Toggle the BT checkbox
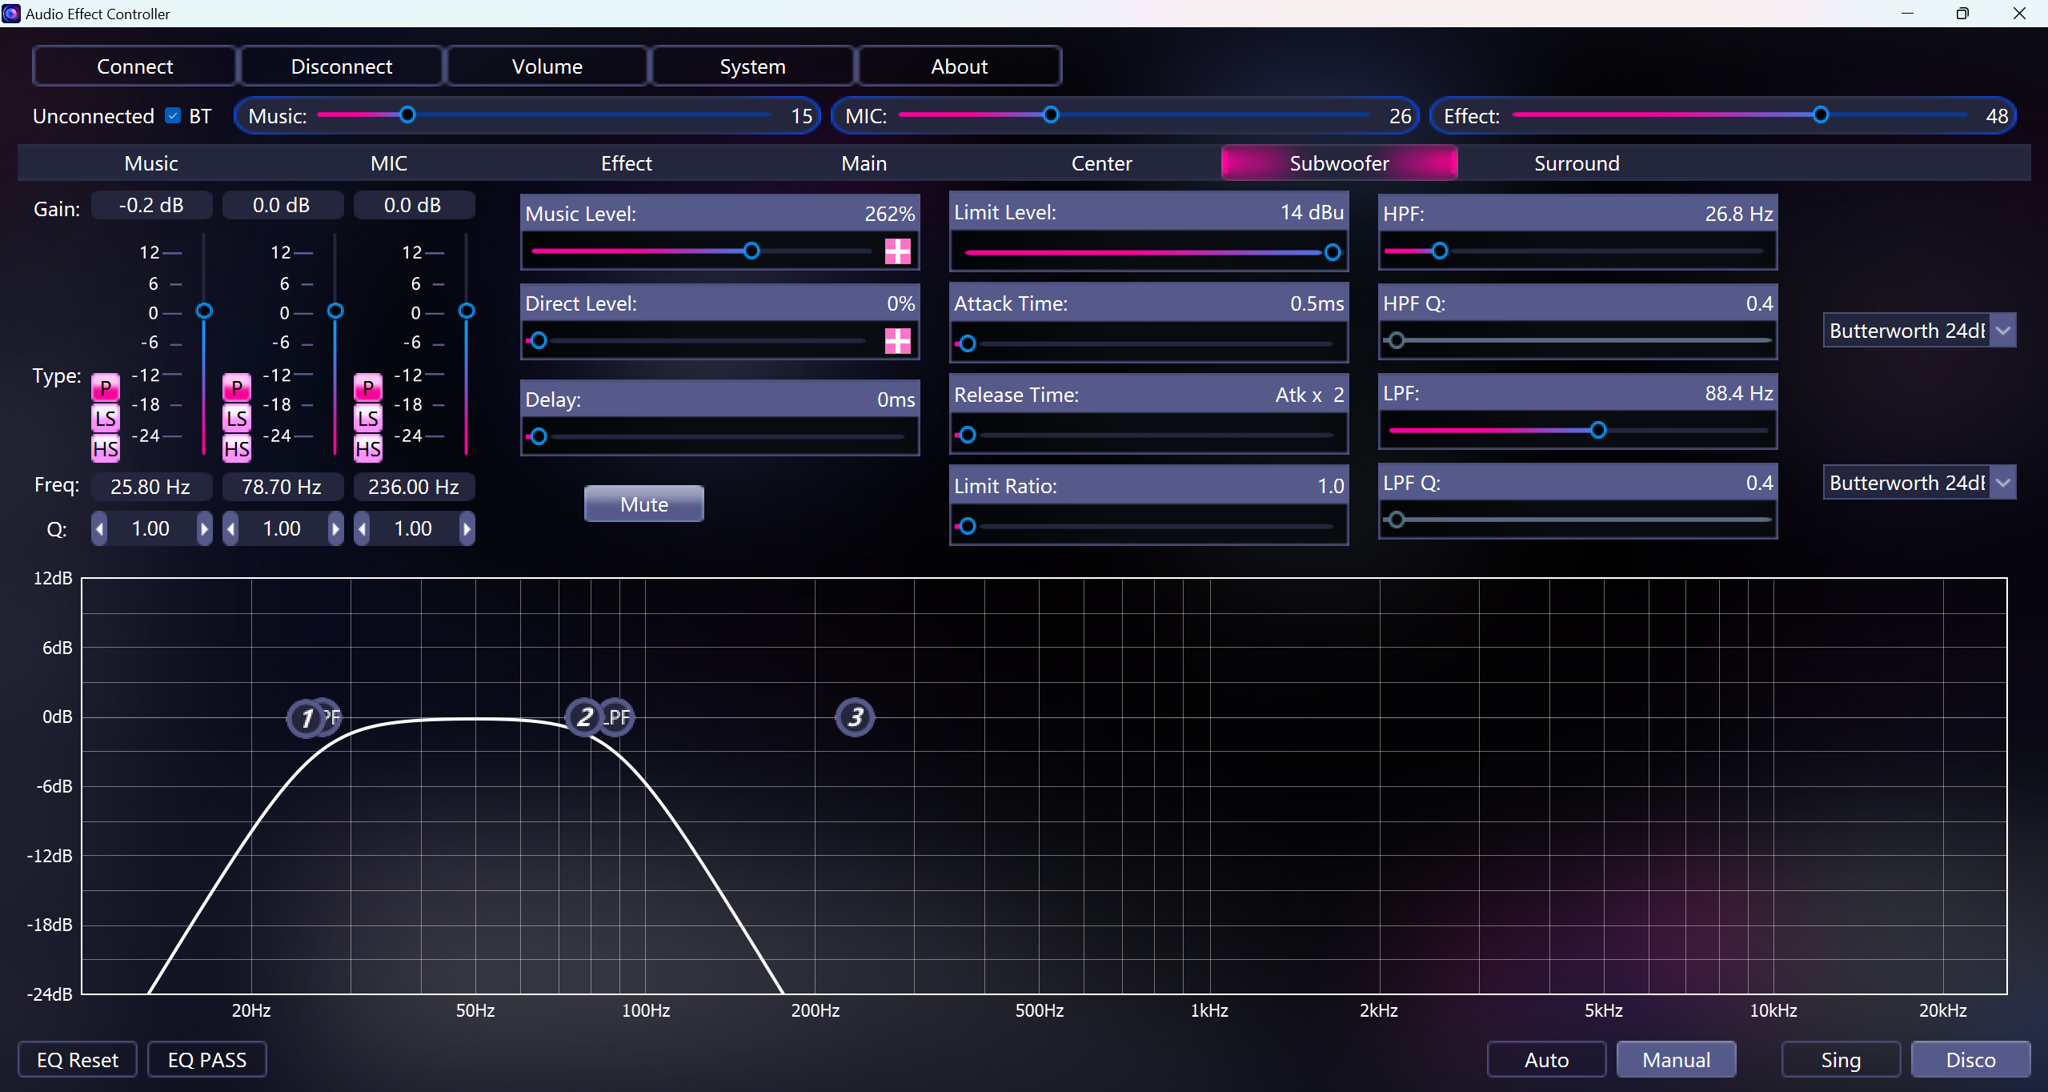The height and width of the screenshot is (1092, 2048). pyautogui.click(x=173, y=116)
